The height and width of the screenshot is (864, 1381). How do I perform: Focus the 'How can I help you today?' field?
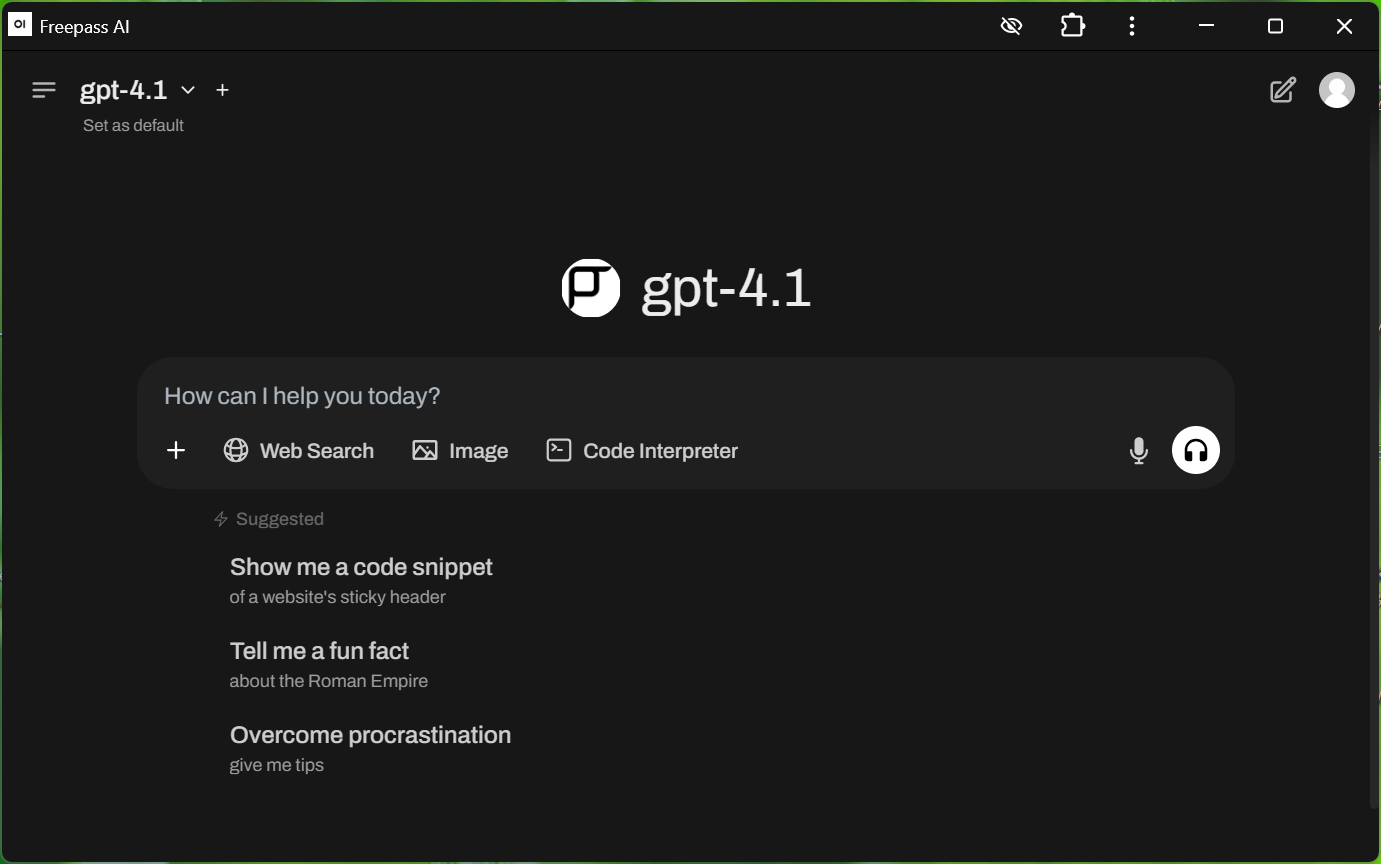point(685,396)
